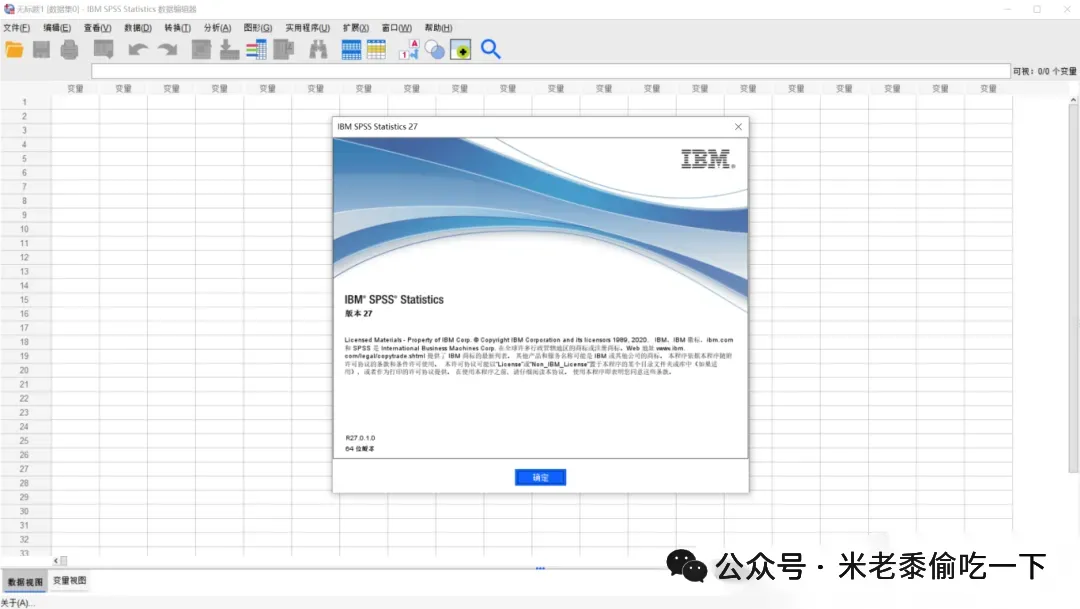The width and height of the screenshot is (1080, 609).
Task: Click the Redo arrow icon
Action: tap(167, 50)
